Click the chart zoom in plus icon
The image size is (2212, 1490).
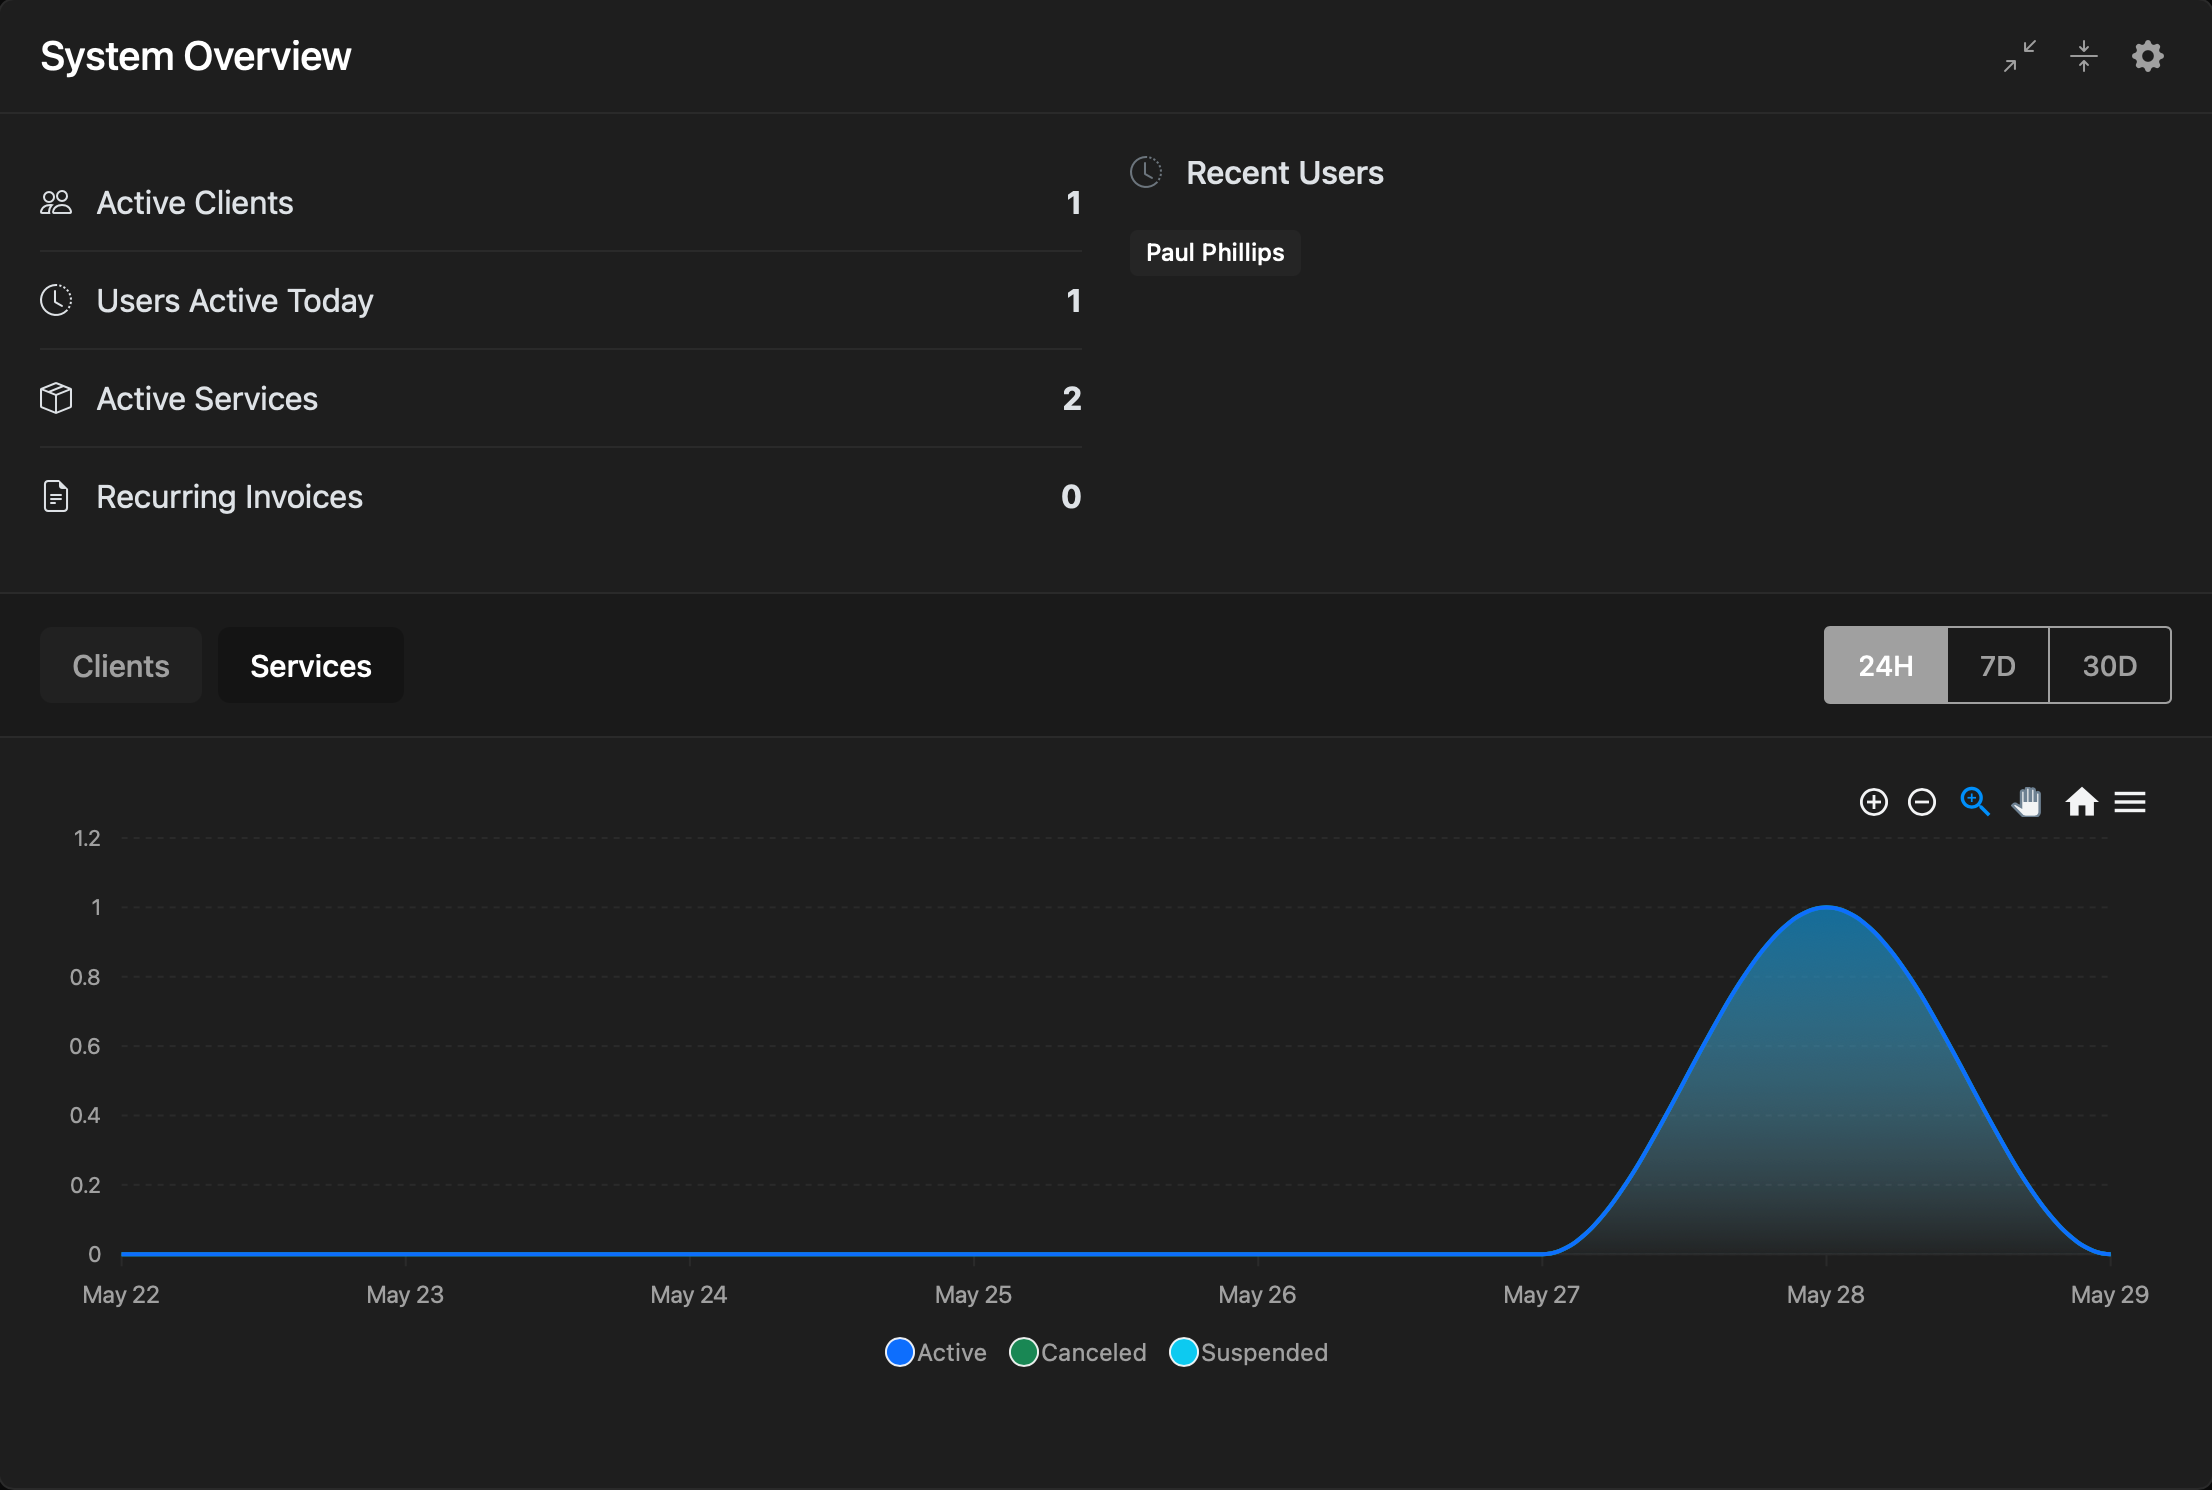(1873, 802)
